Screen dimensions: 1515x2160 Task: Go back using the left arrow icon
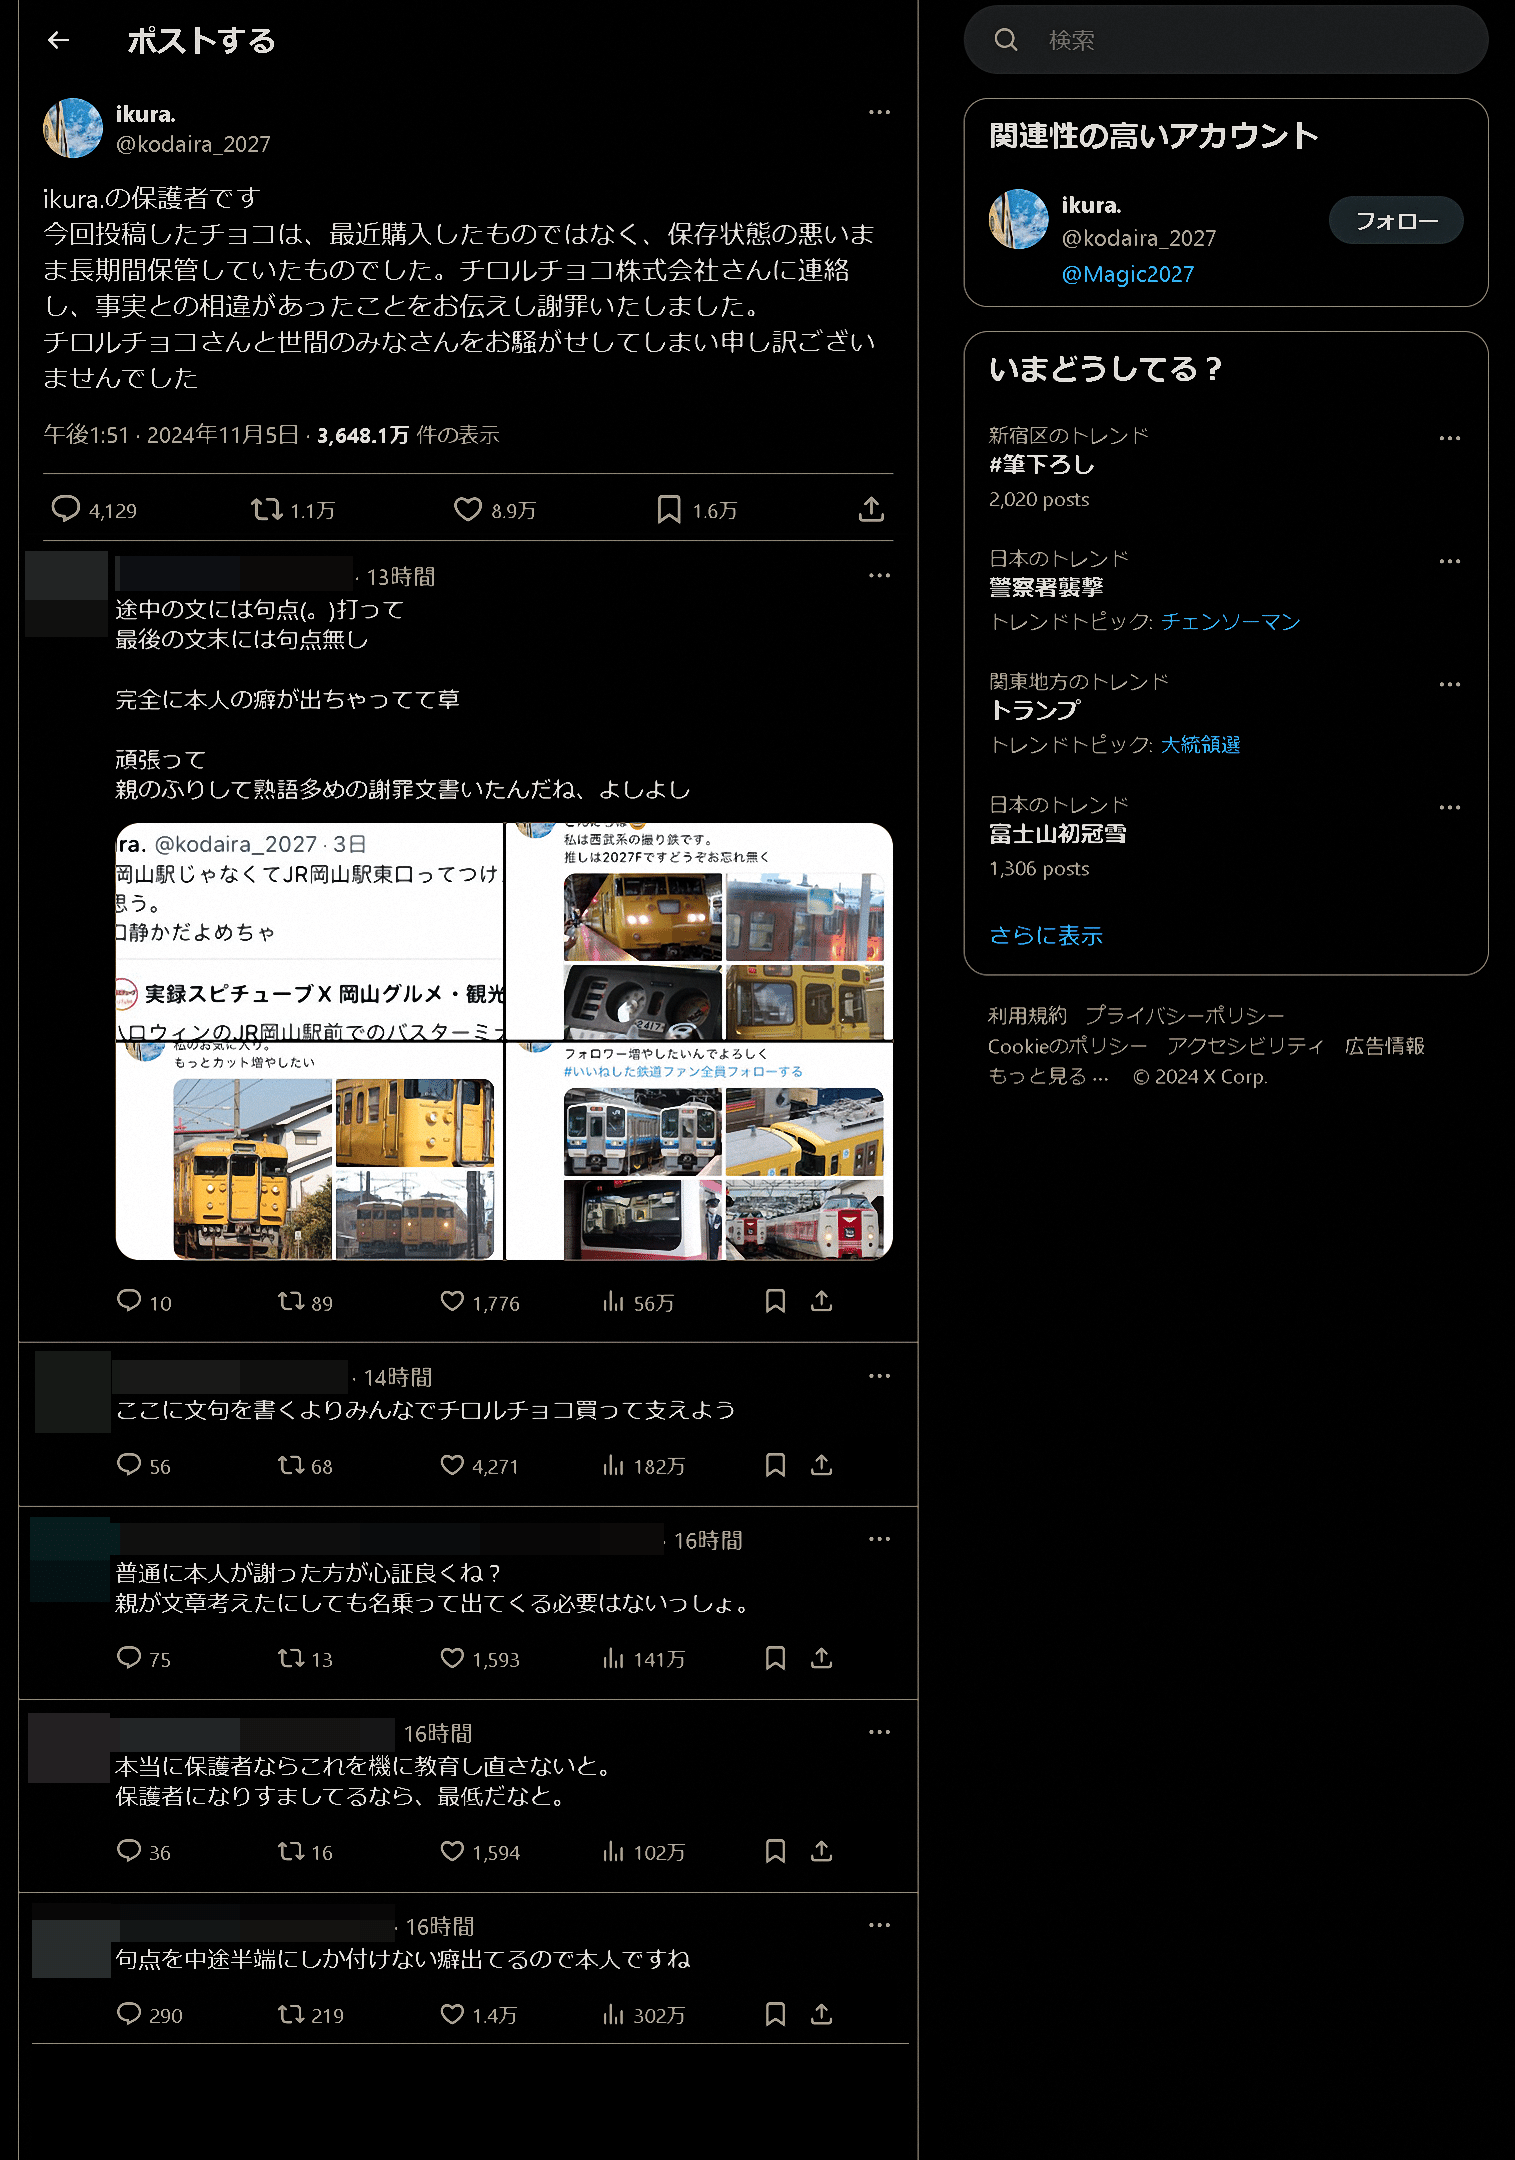[x=59, y=40]
